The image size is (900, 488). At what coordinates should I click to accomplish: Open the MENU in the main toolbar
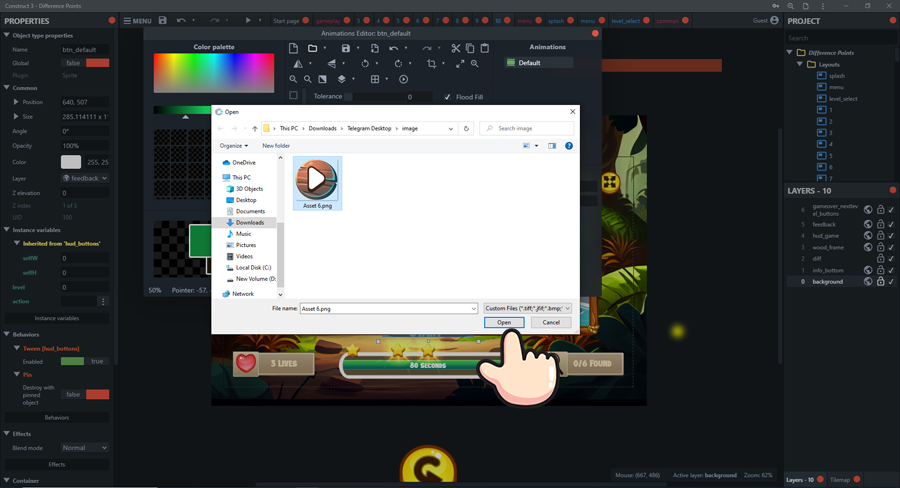[x=137, y=20]
